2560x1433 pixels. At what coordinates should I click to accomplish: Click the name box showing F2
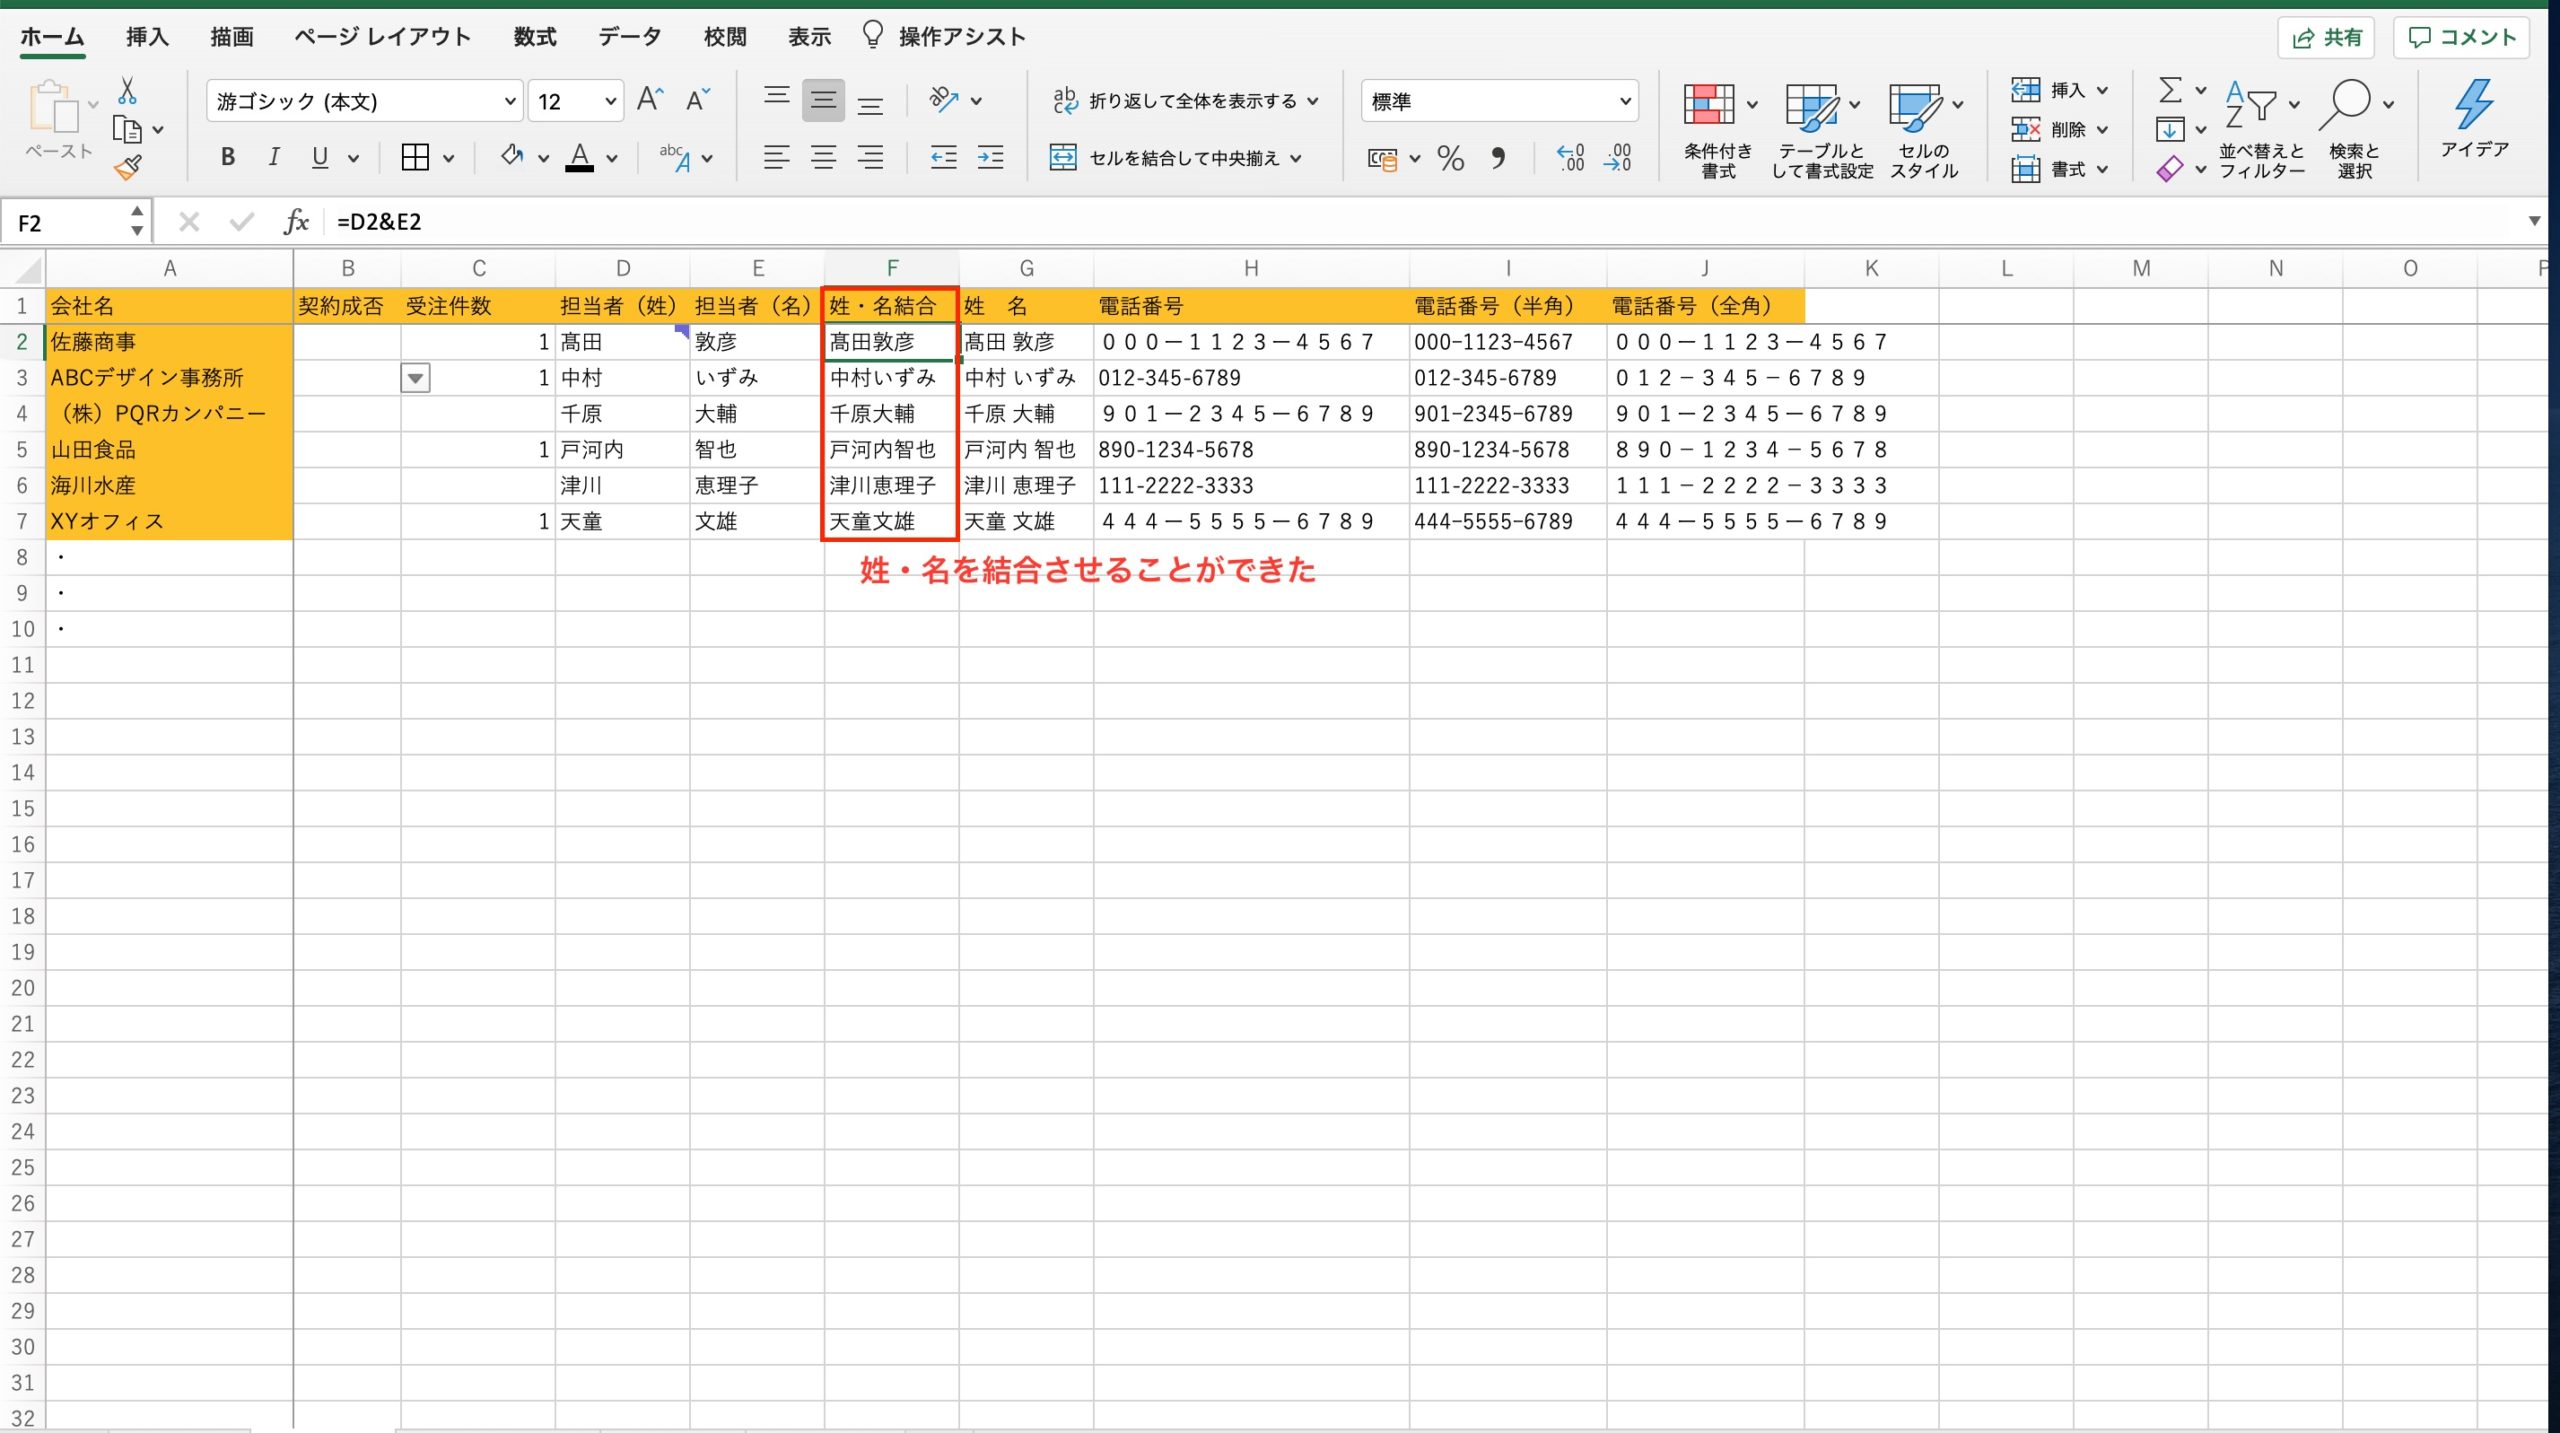pyautogui.click(x=75, y=221)
